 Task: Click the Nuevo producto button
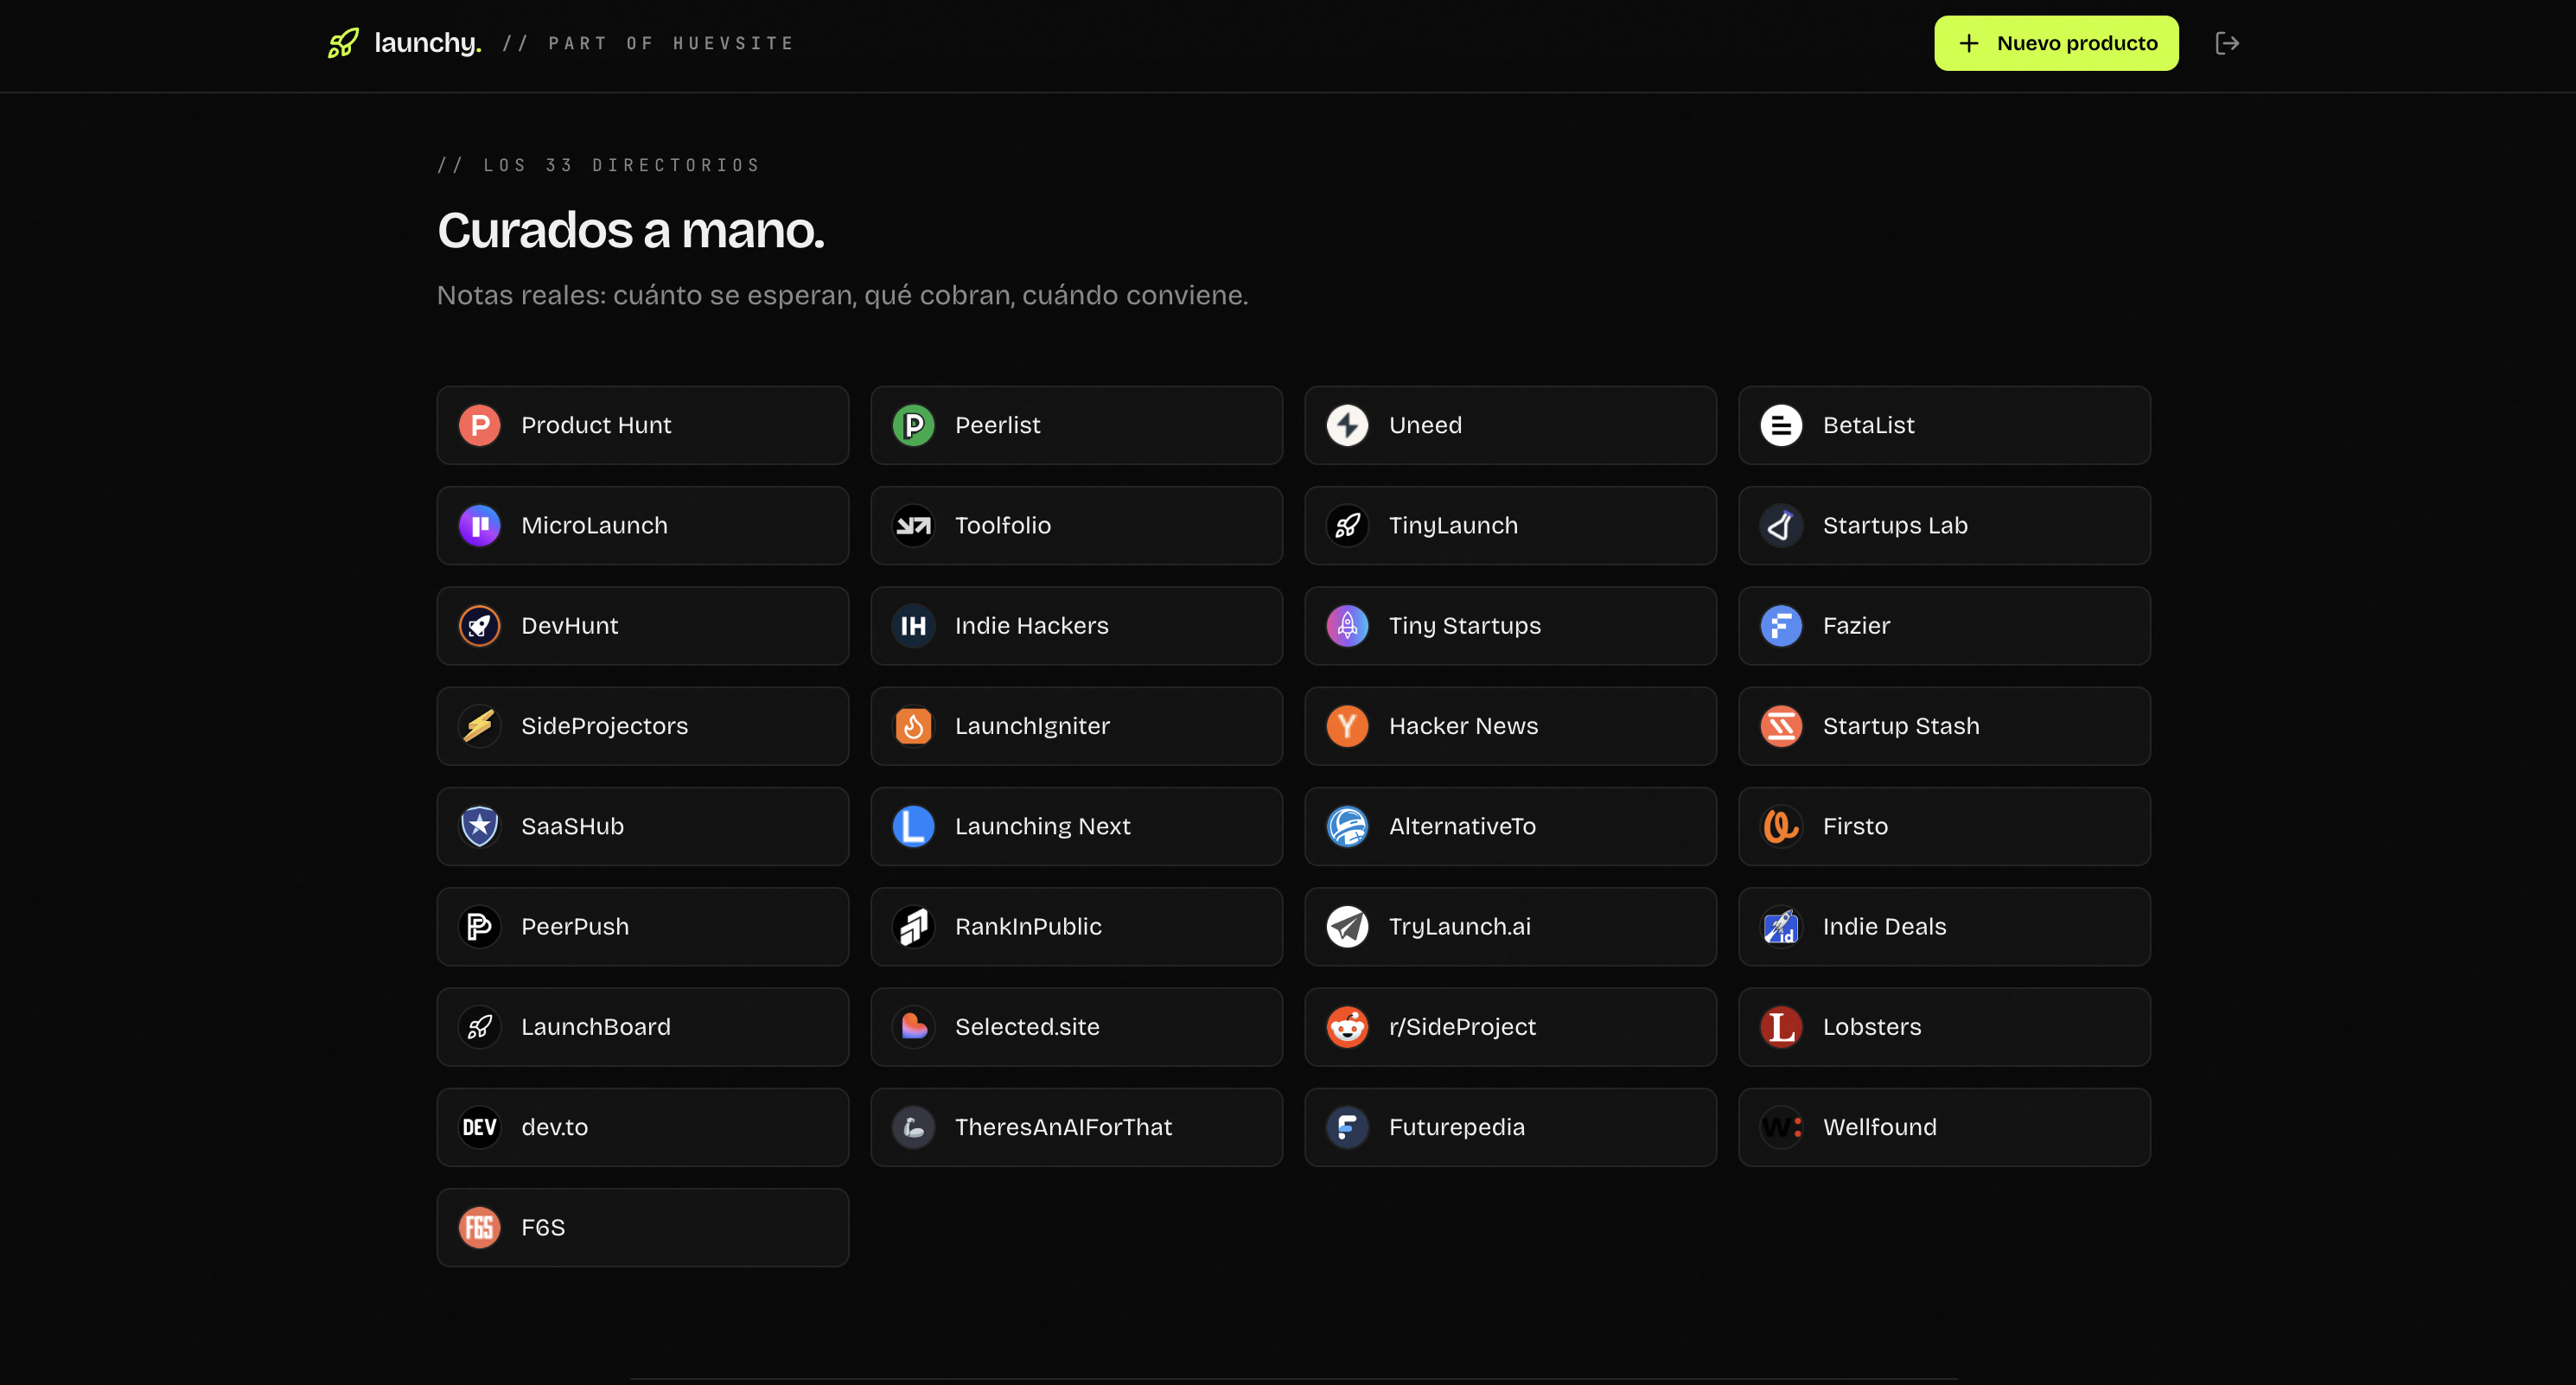pos(2056,43)
